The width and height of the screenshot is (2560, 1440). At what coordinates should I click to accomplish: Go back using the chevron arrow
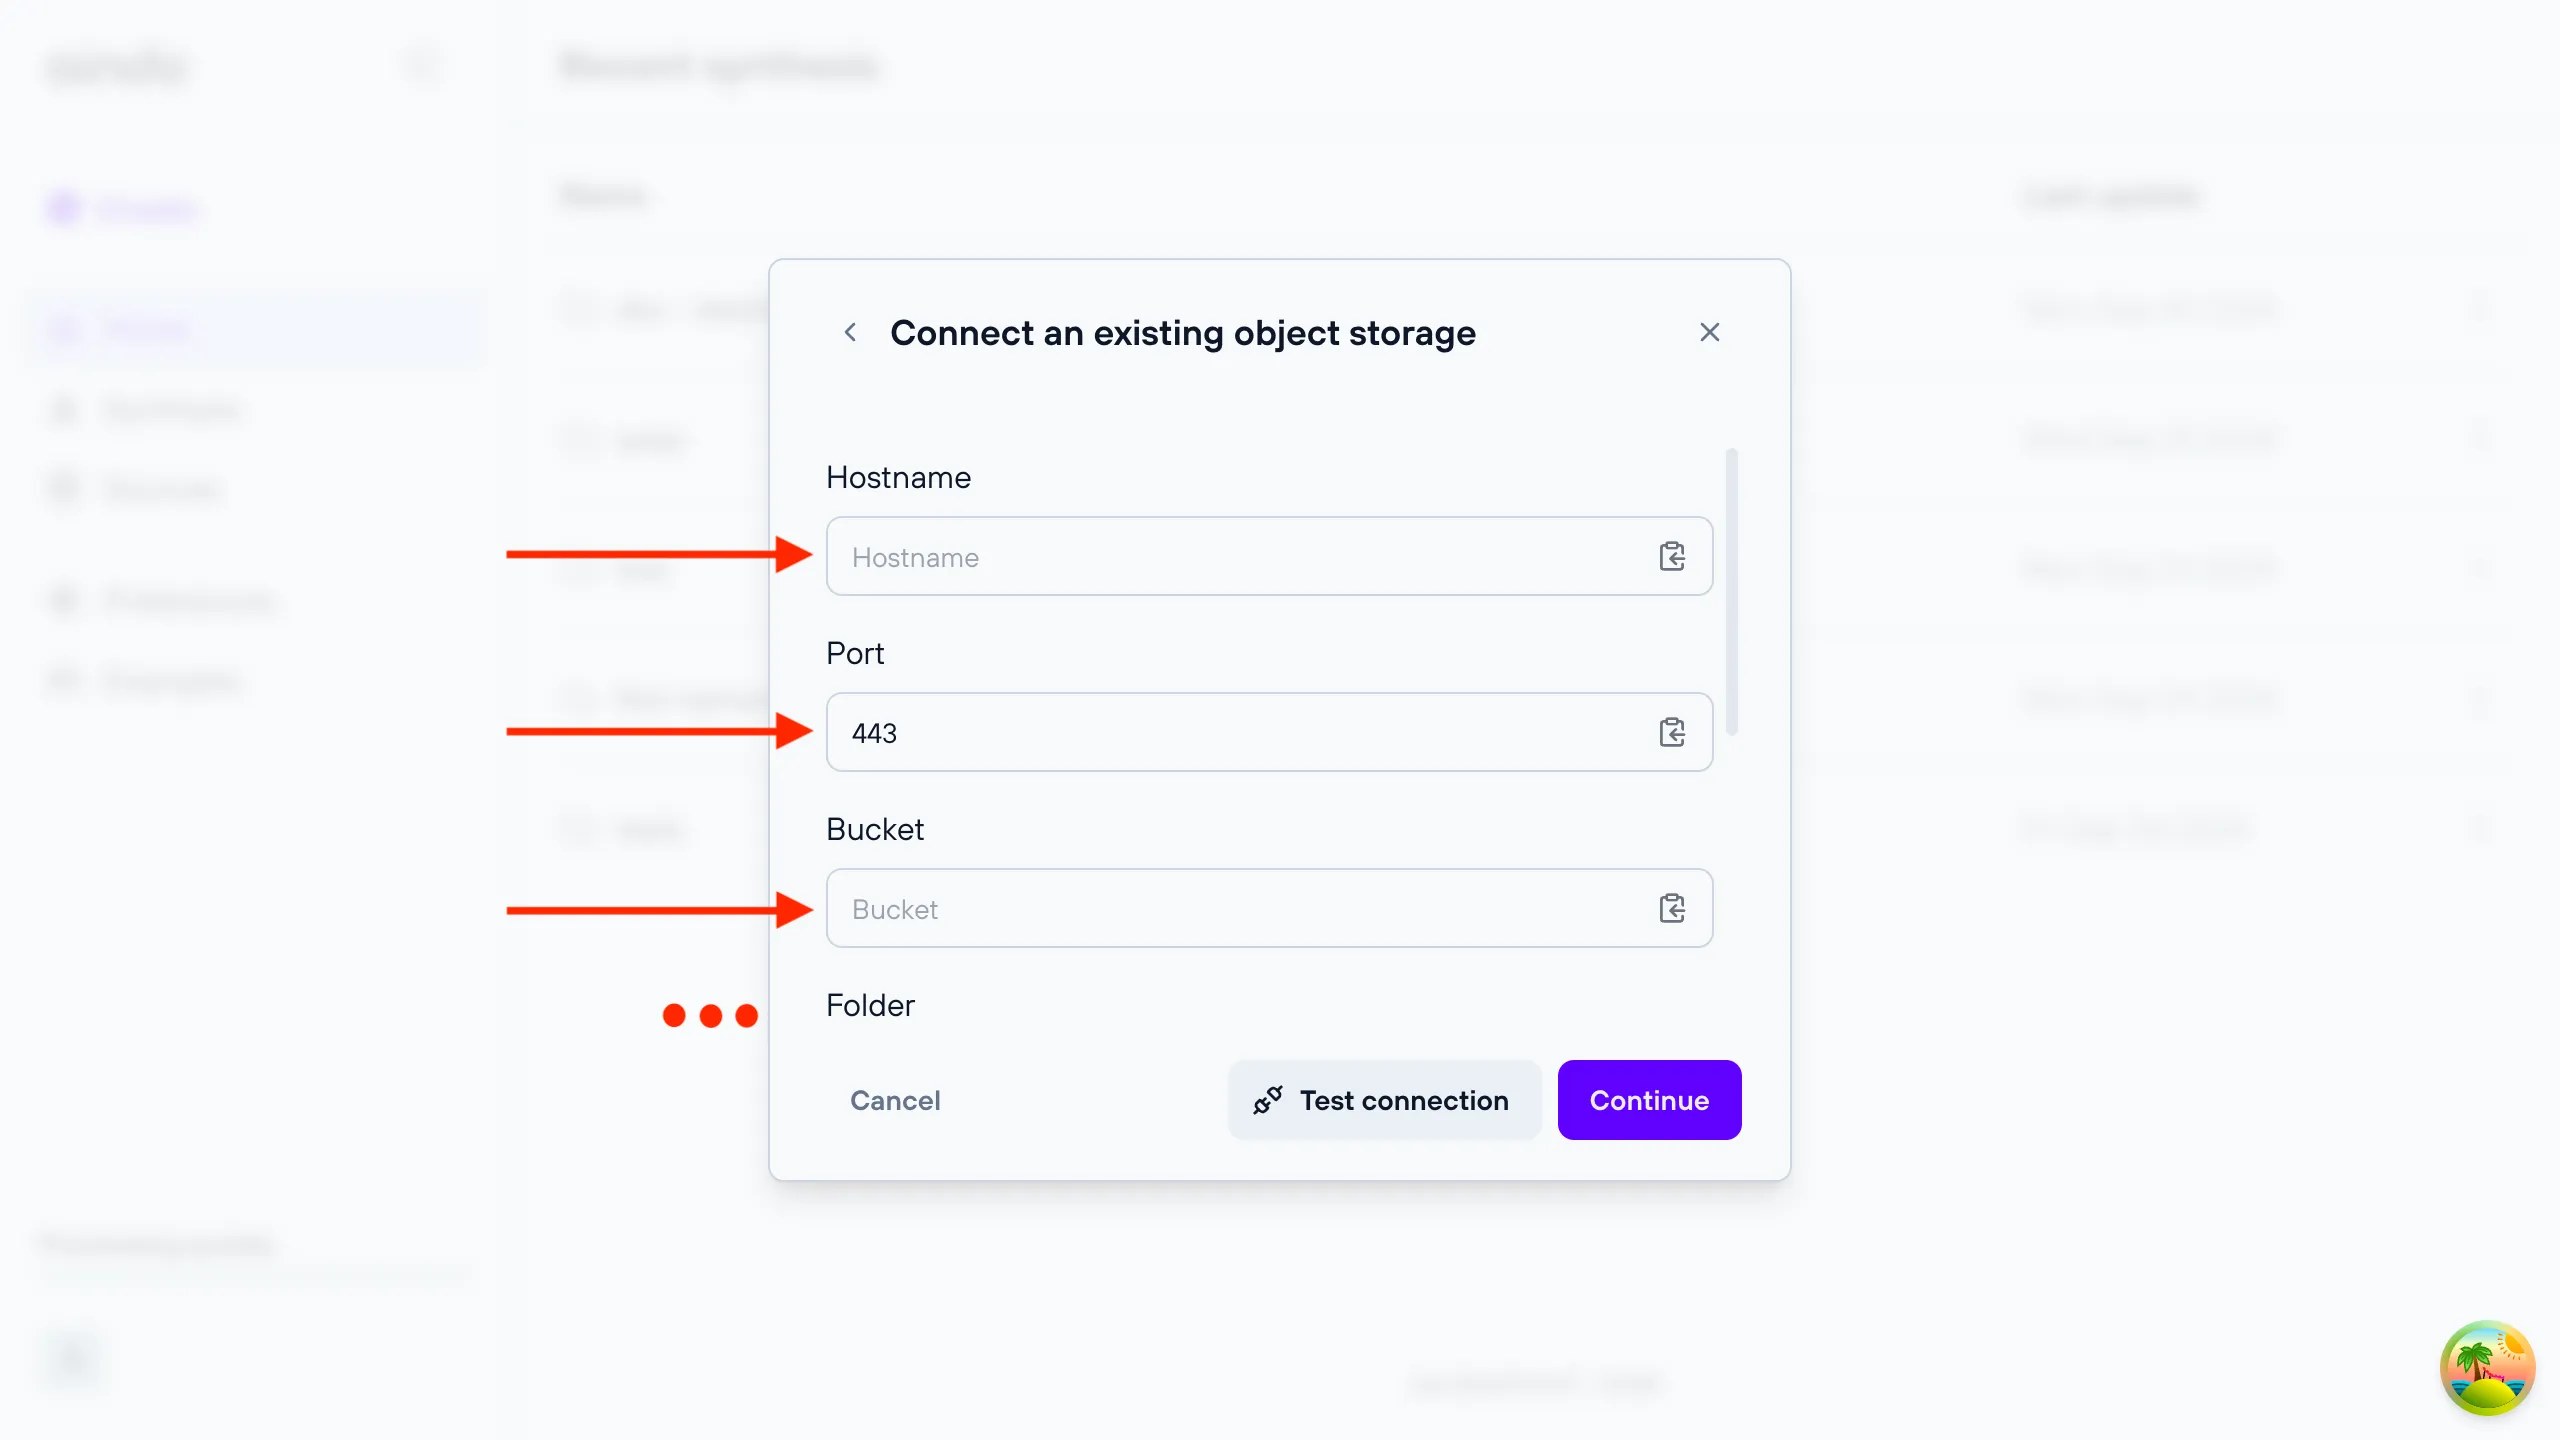point(850,332)
